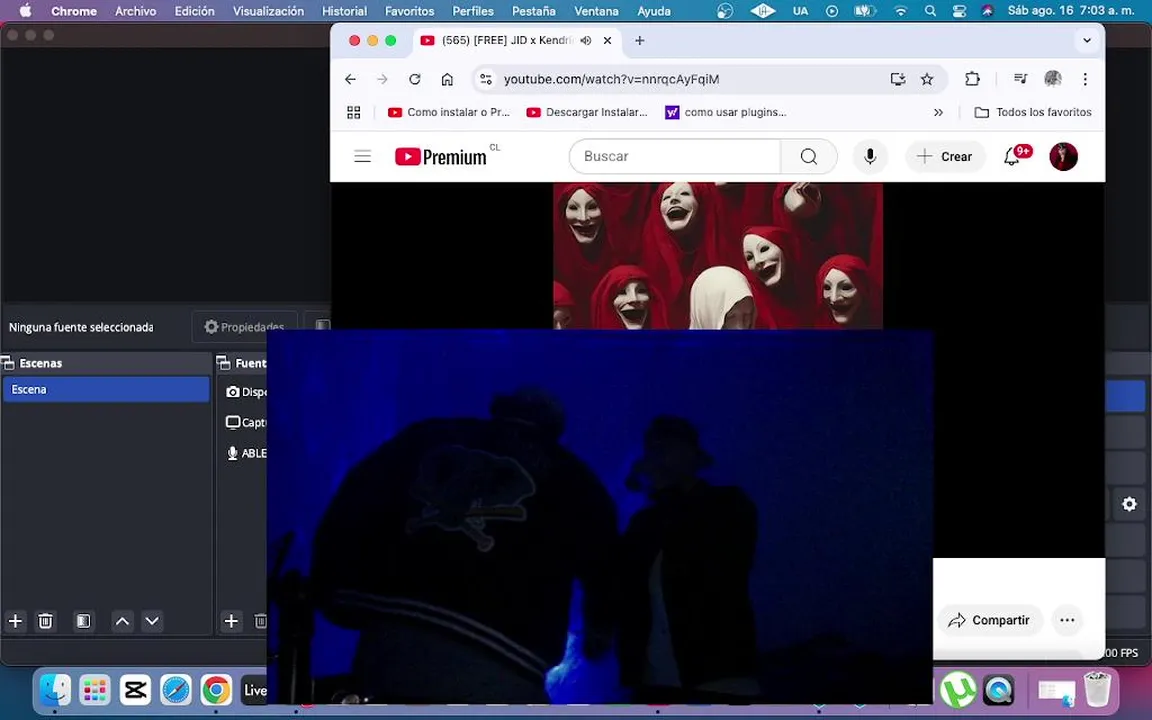Go to YouTube Premium home logo
1152x720 pixels.
441,156
